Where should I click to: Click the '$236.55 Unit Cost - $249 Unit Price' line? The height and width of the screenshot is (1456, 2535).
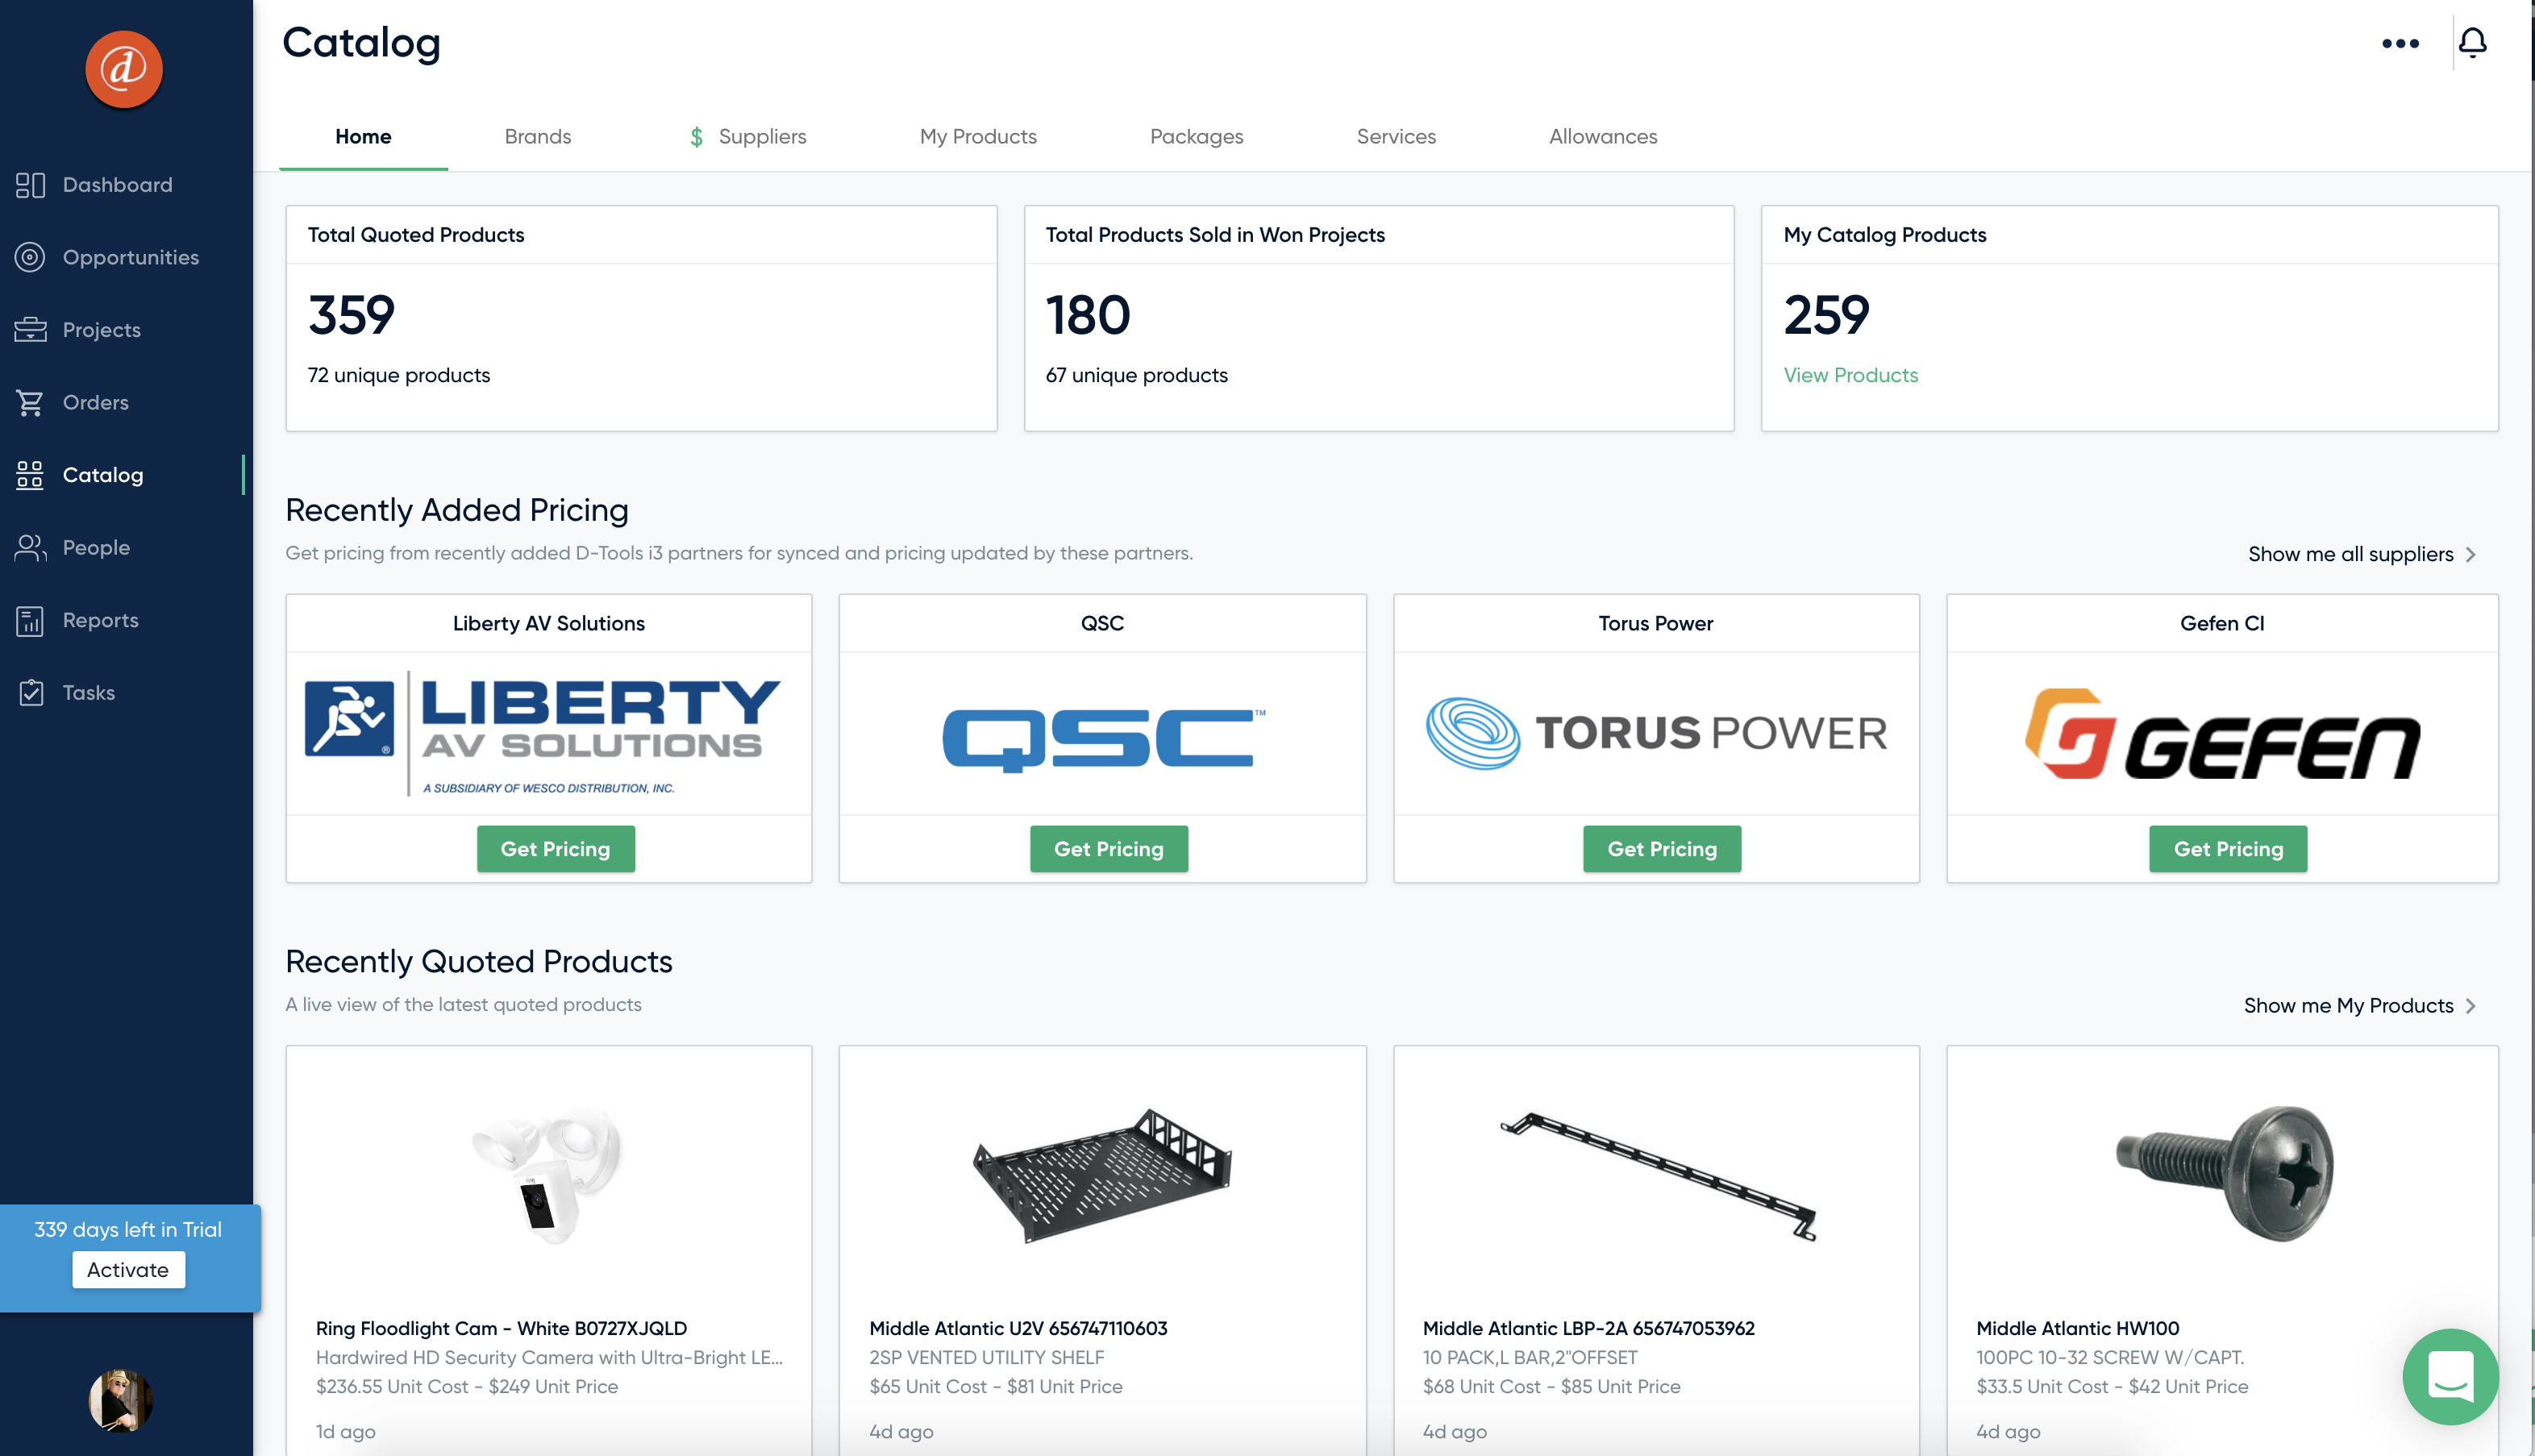click(466, 1386)
